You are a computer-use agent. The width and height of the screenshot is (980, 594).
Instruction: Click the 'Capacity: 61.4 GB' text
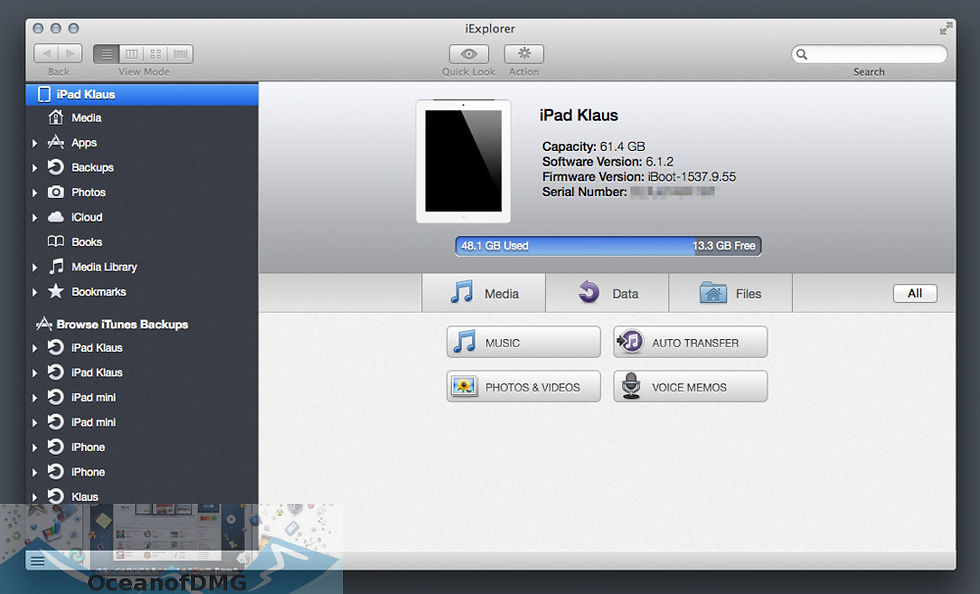coord(593,146)
